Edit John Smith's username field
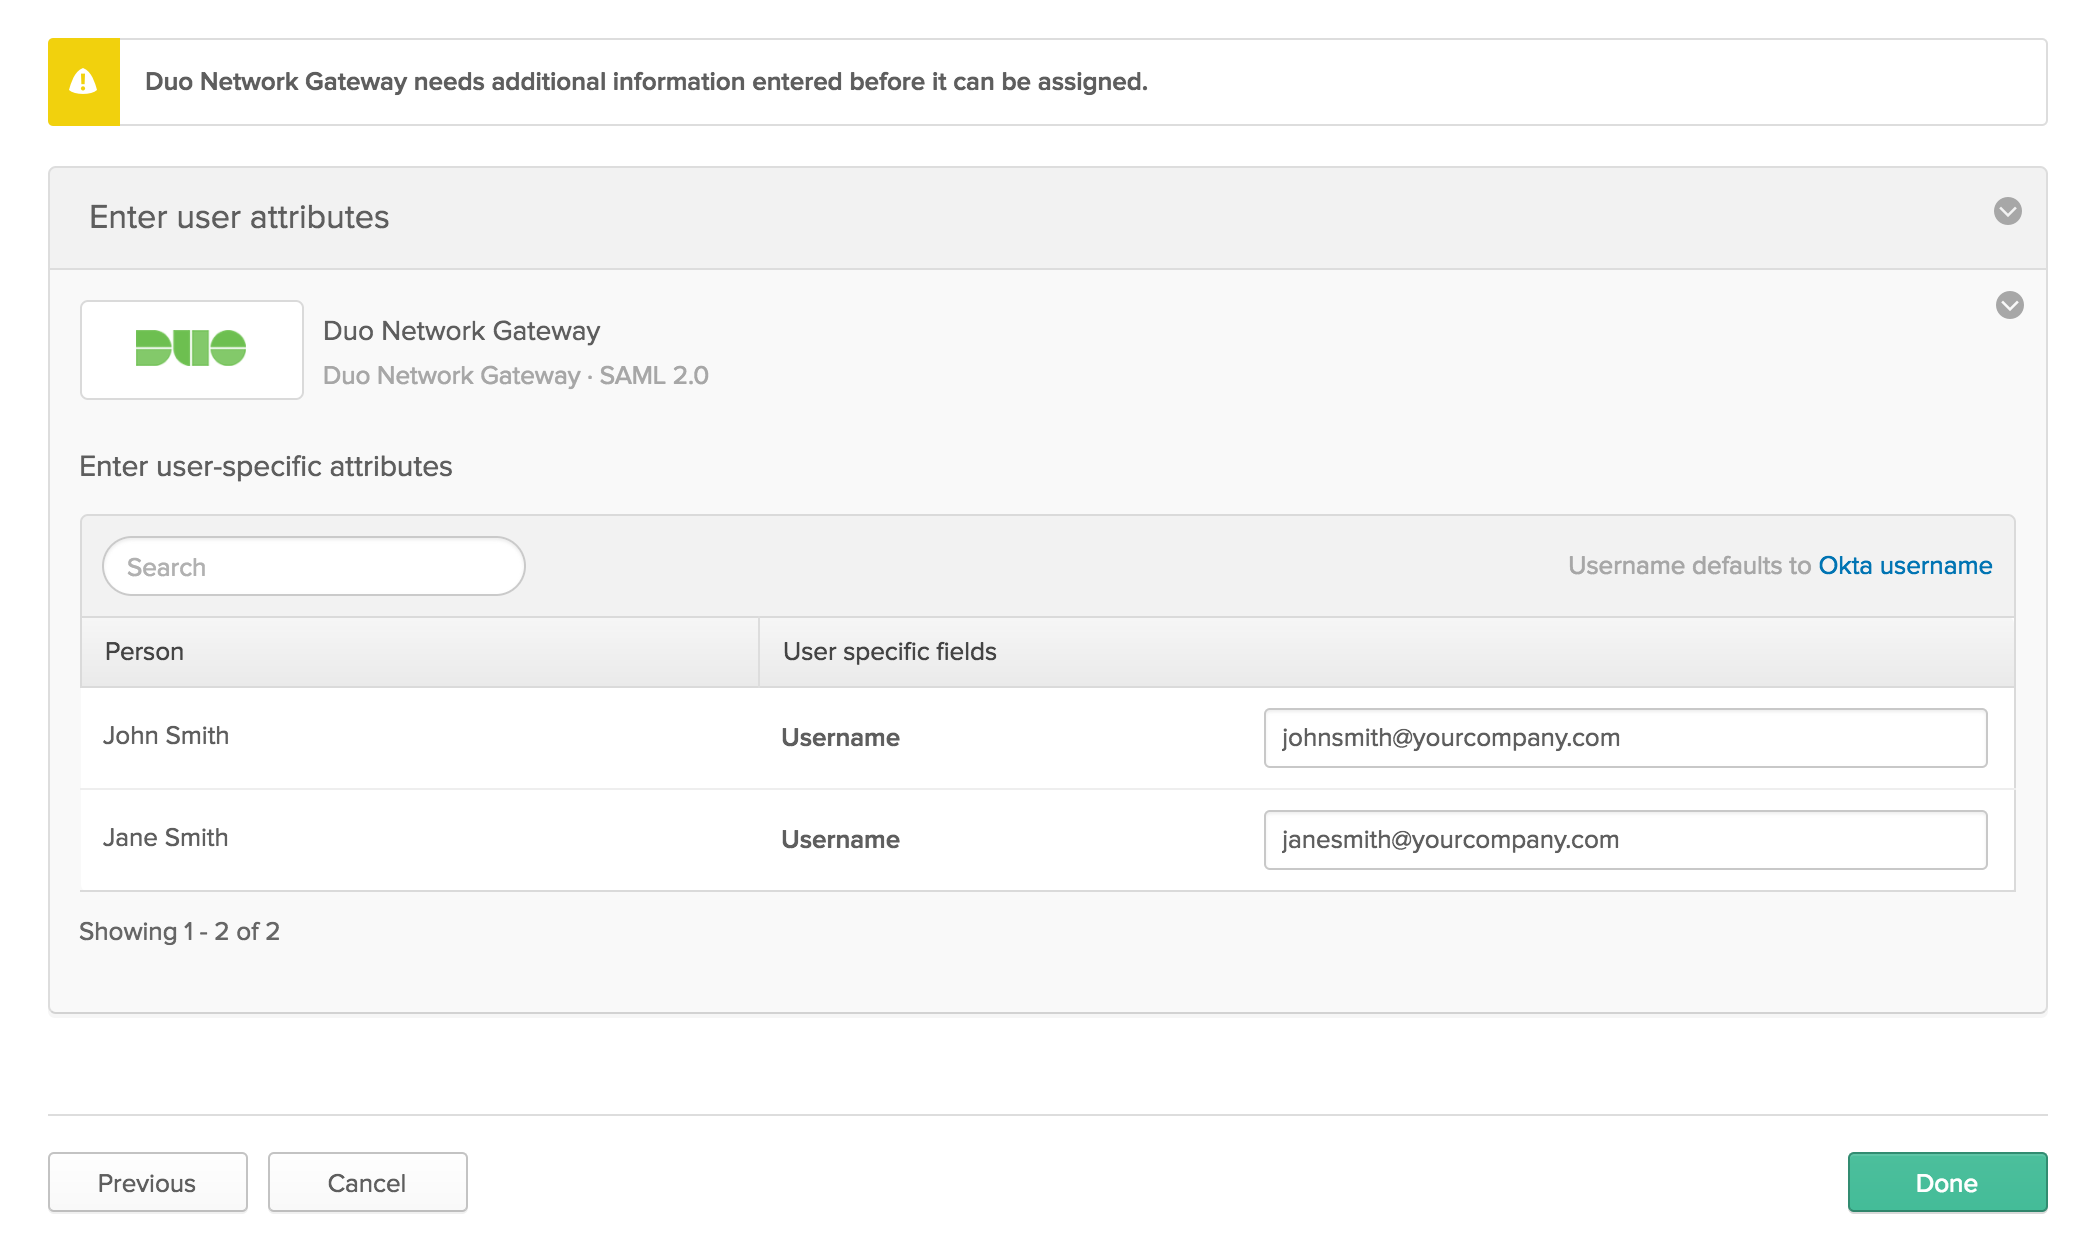 tap(1625, 738)
